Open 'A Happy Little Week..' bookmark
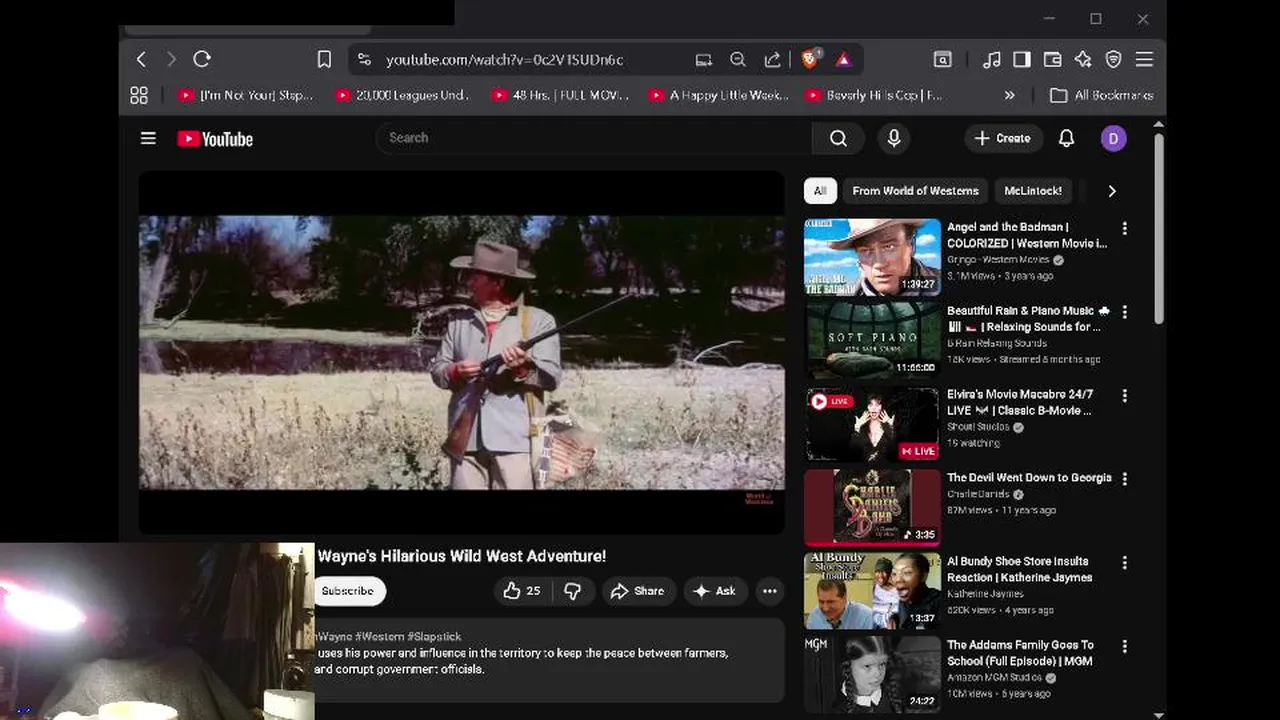1280x720 pixels. [x=719, y=95]
